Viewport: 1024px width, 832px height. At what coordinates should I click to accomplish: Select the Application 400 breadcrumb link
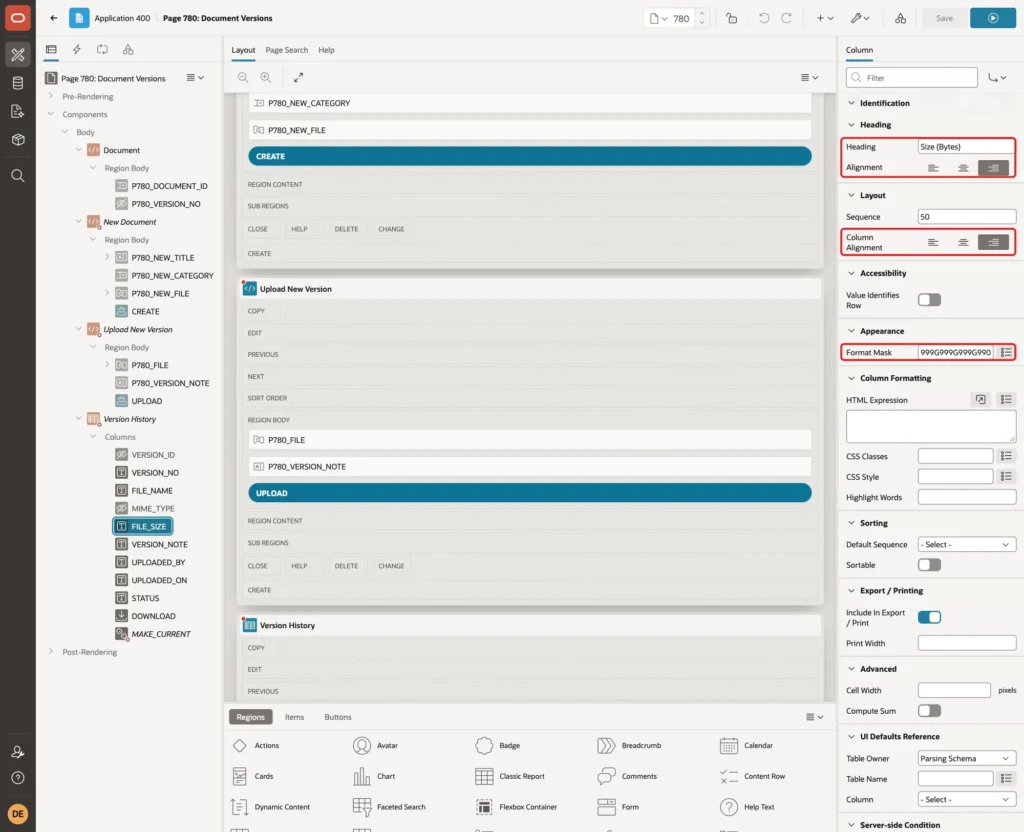click(x=122, y=18)
